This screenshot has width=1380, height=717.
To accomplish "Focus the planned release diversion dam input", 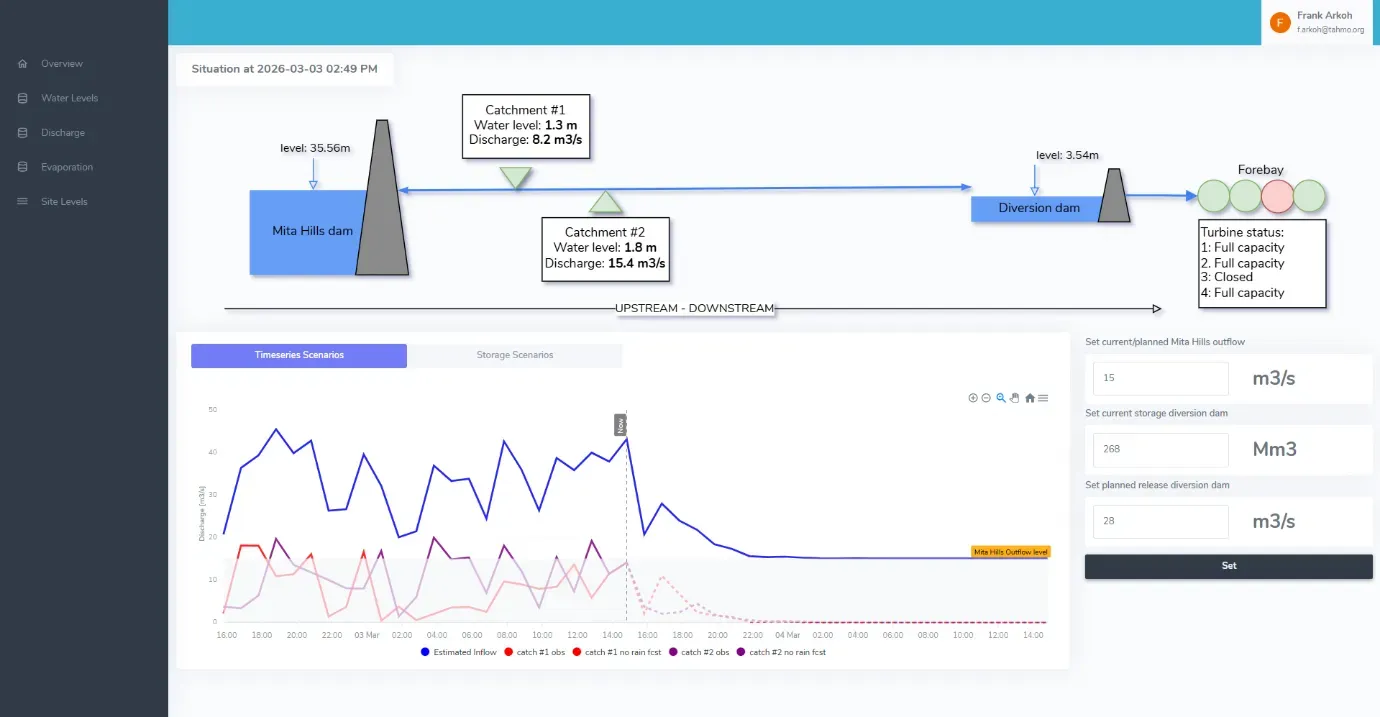I will pyautogui.click(x=1161, y=522).
